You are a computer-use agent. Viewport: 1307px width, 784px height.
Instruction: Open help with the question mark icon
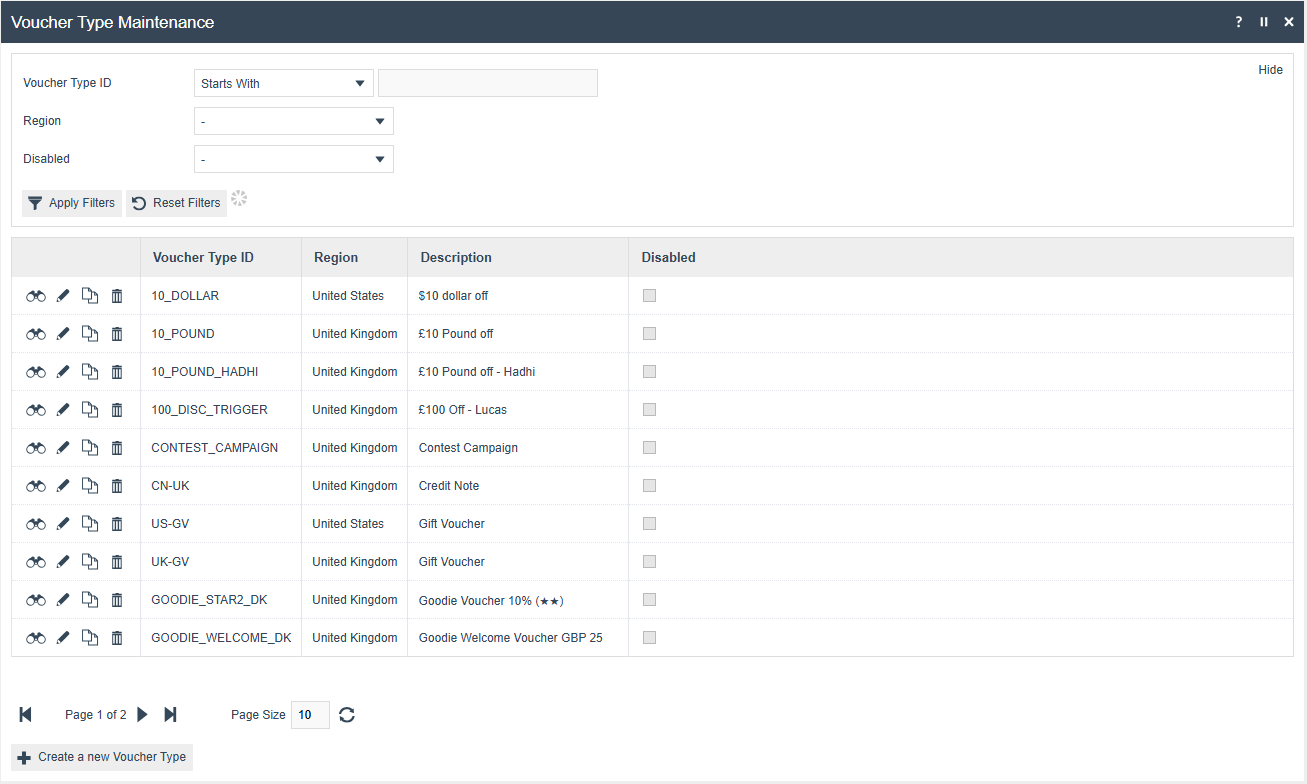coord(1239,22)
